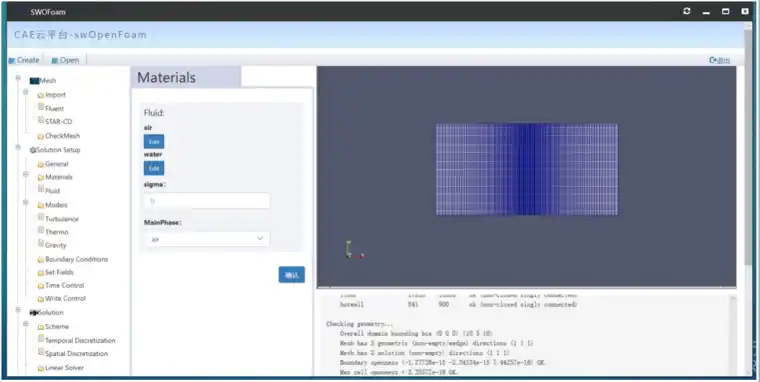Open the Create toolbar item

click(24, 60)
